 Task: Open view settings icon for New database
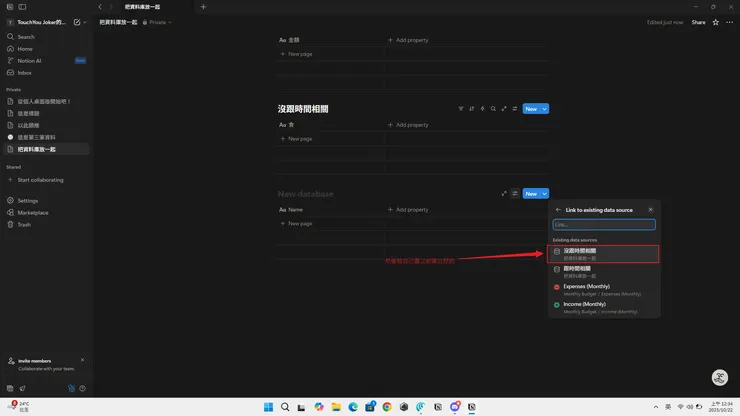coord(515,194)
